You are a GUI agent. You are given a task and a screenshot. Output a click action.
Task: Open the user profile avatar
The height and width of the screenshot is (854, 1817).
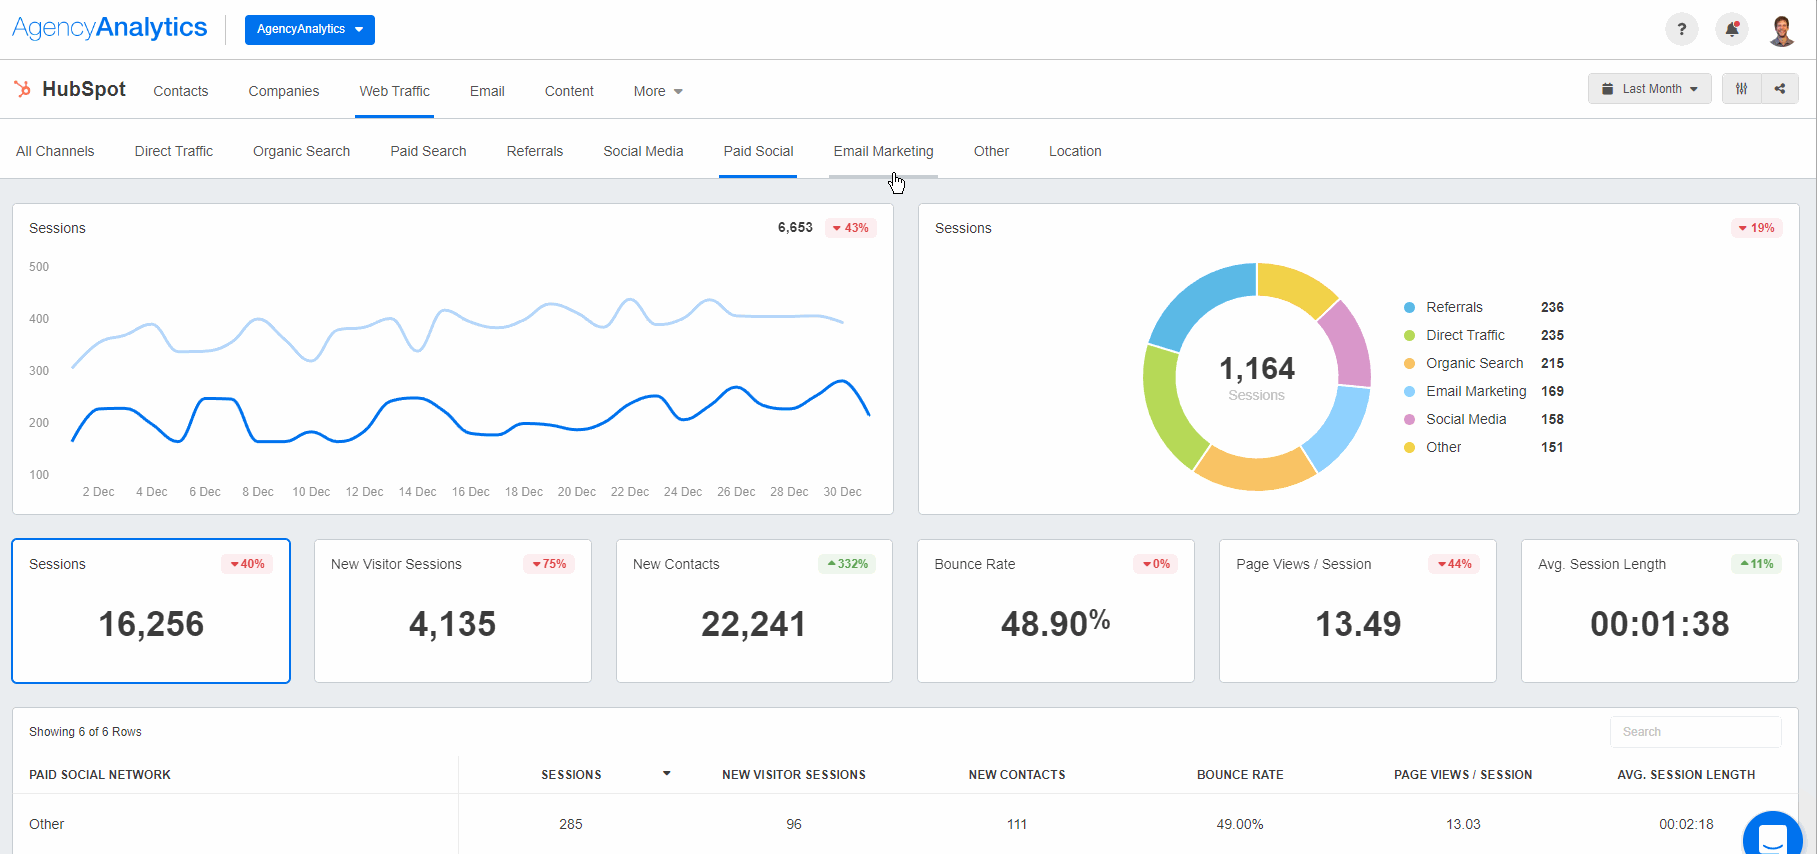point(1781,30)
